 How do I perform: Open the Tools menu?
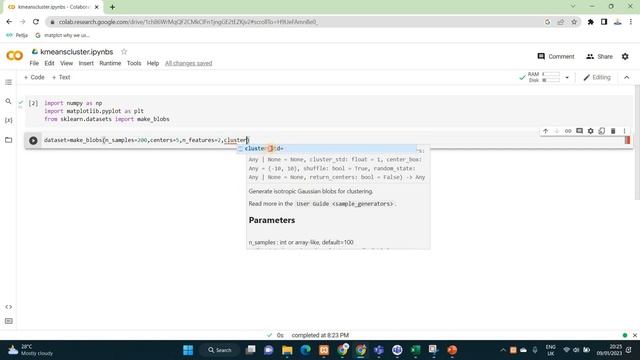tap(134, 63)
